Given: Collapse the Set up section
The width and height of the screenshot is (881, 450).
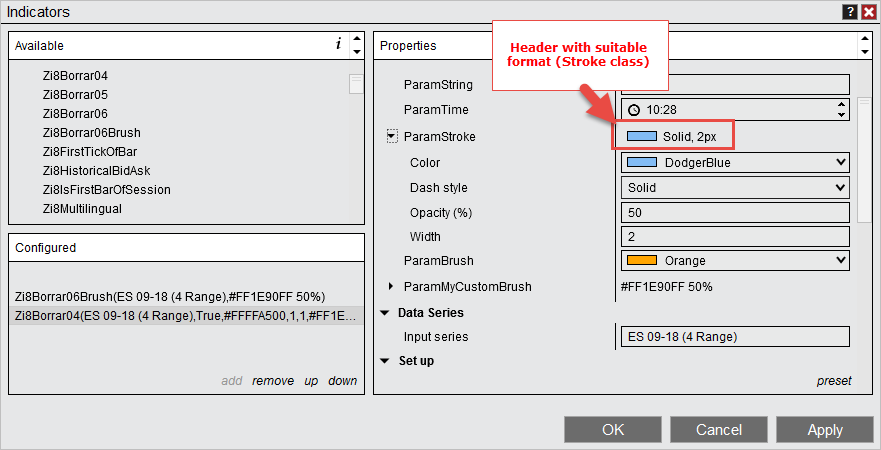Looking at the screenshot, I should click(385, 361).
